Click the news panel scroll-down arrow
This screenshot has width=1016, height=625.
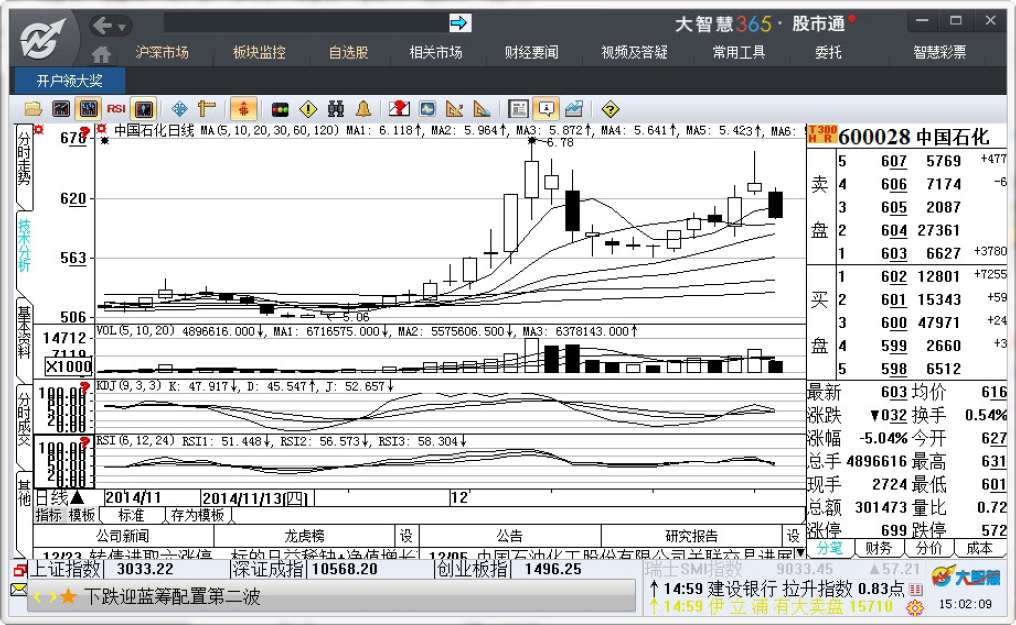pyautogui.click(x=800, y=553)
